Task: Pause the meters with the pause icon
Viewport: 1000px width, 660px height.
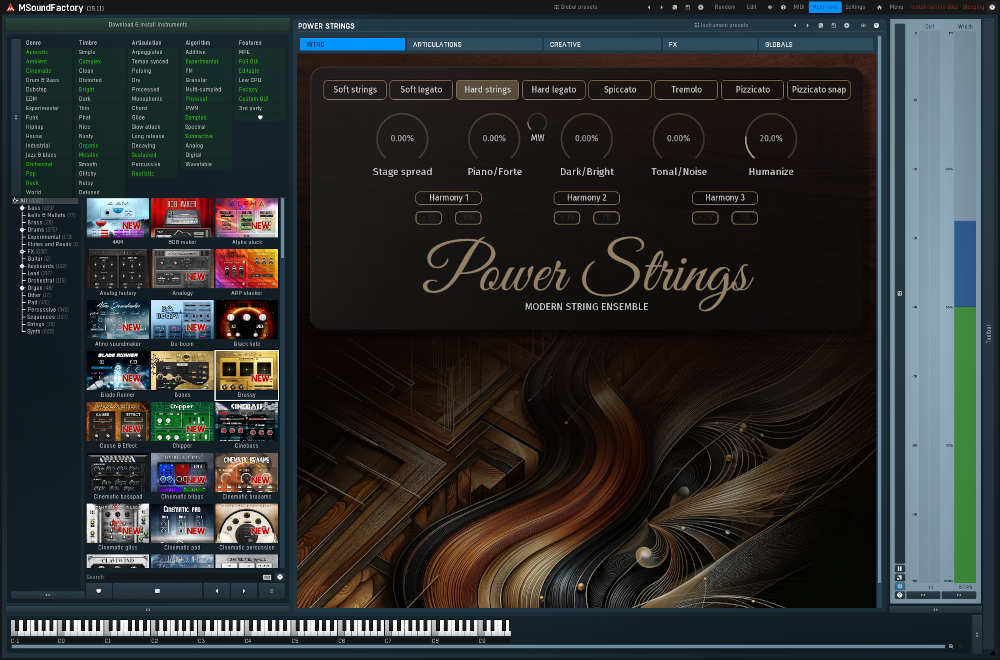Action: click(899, 568)
